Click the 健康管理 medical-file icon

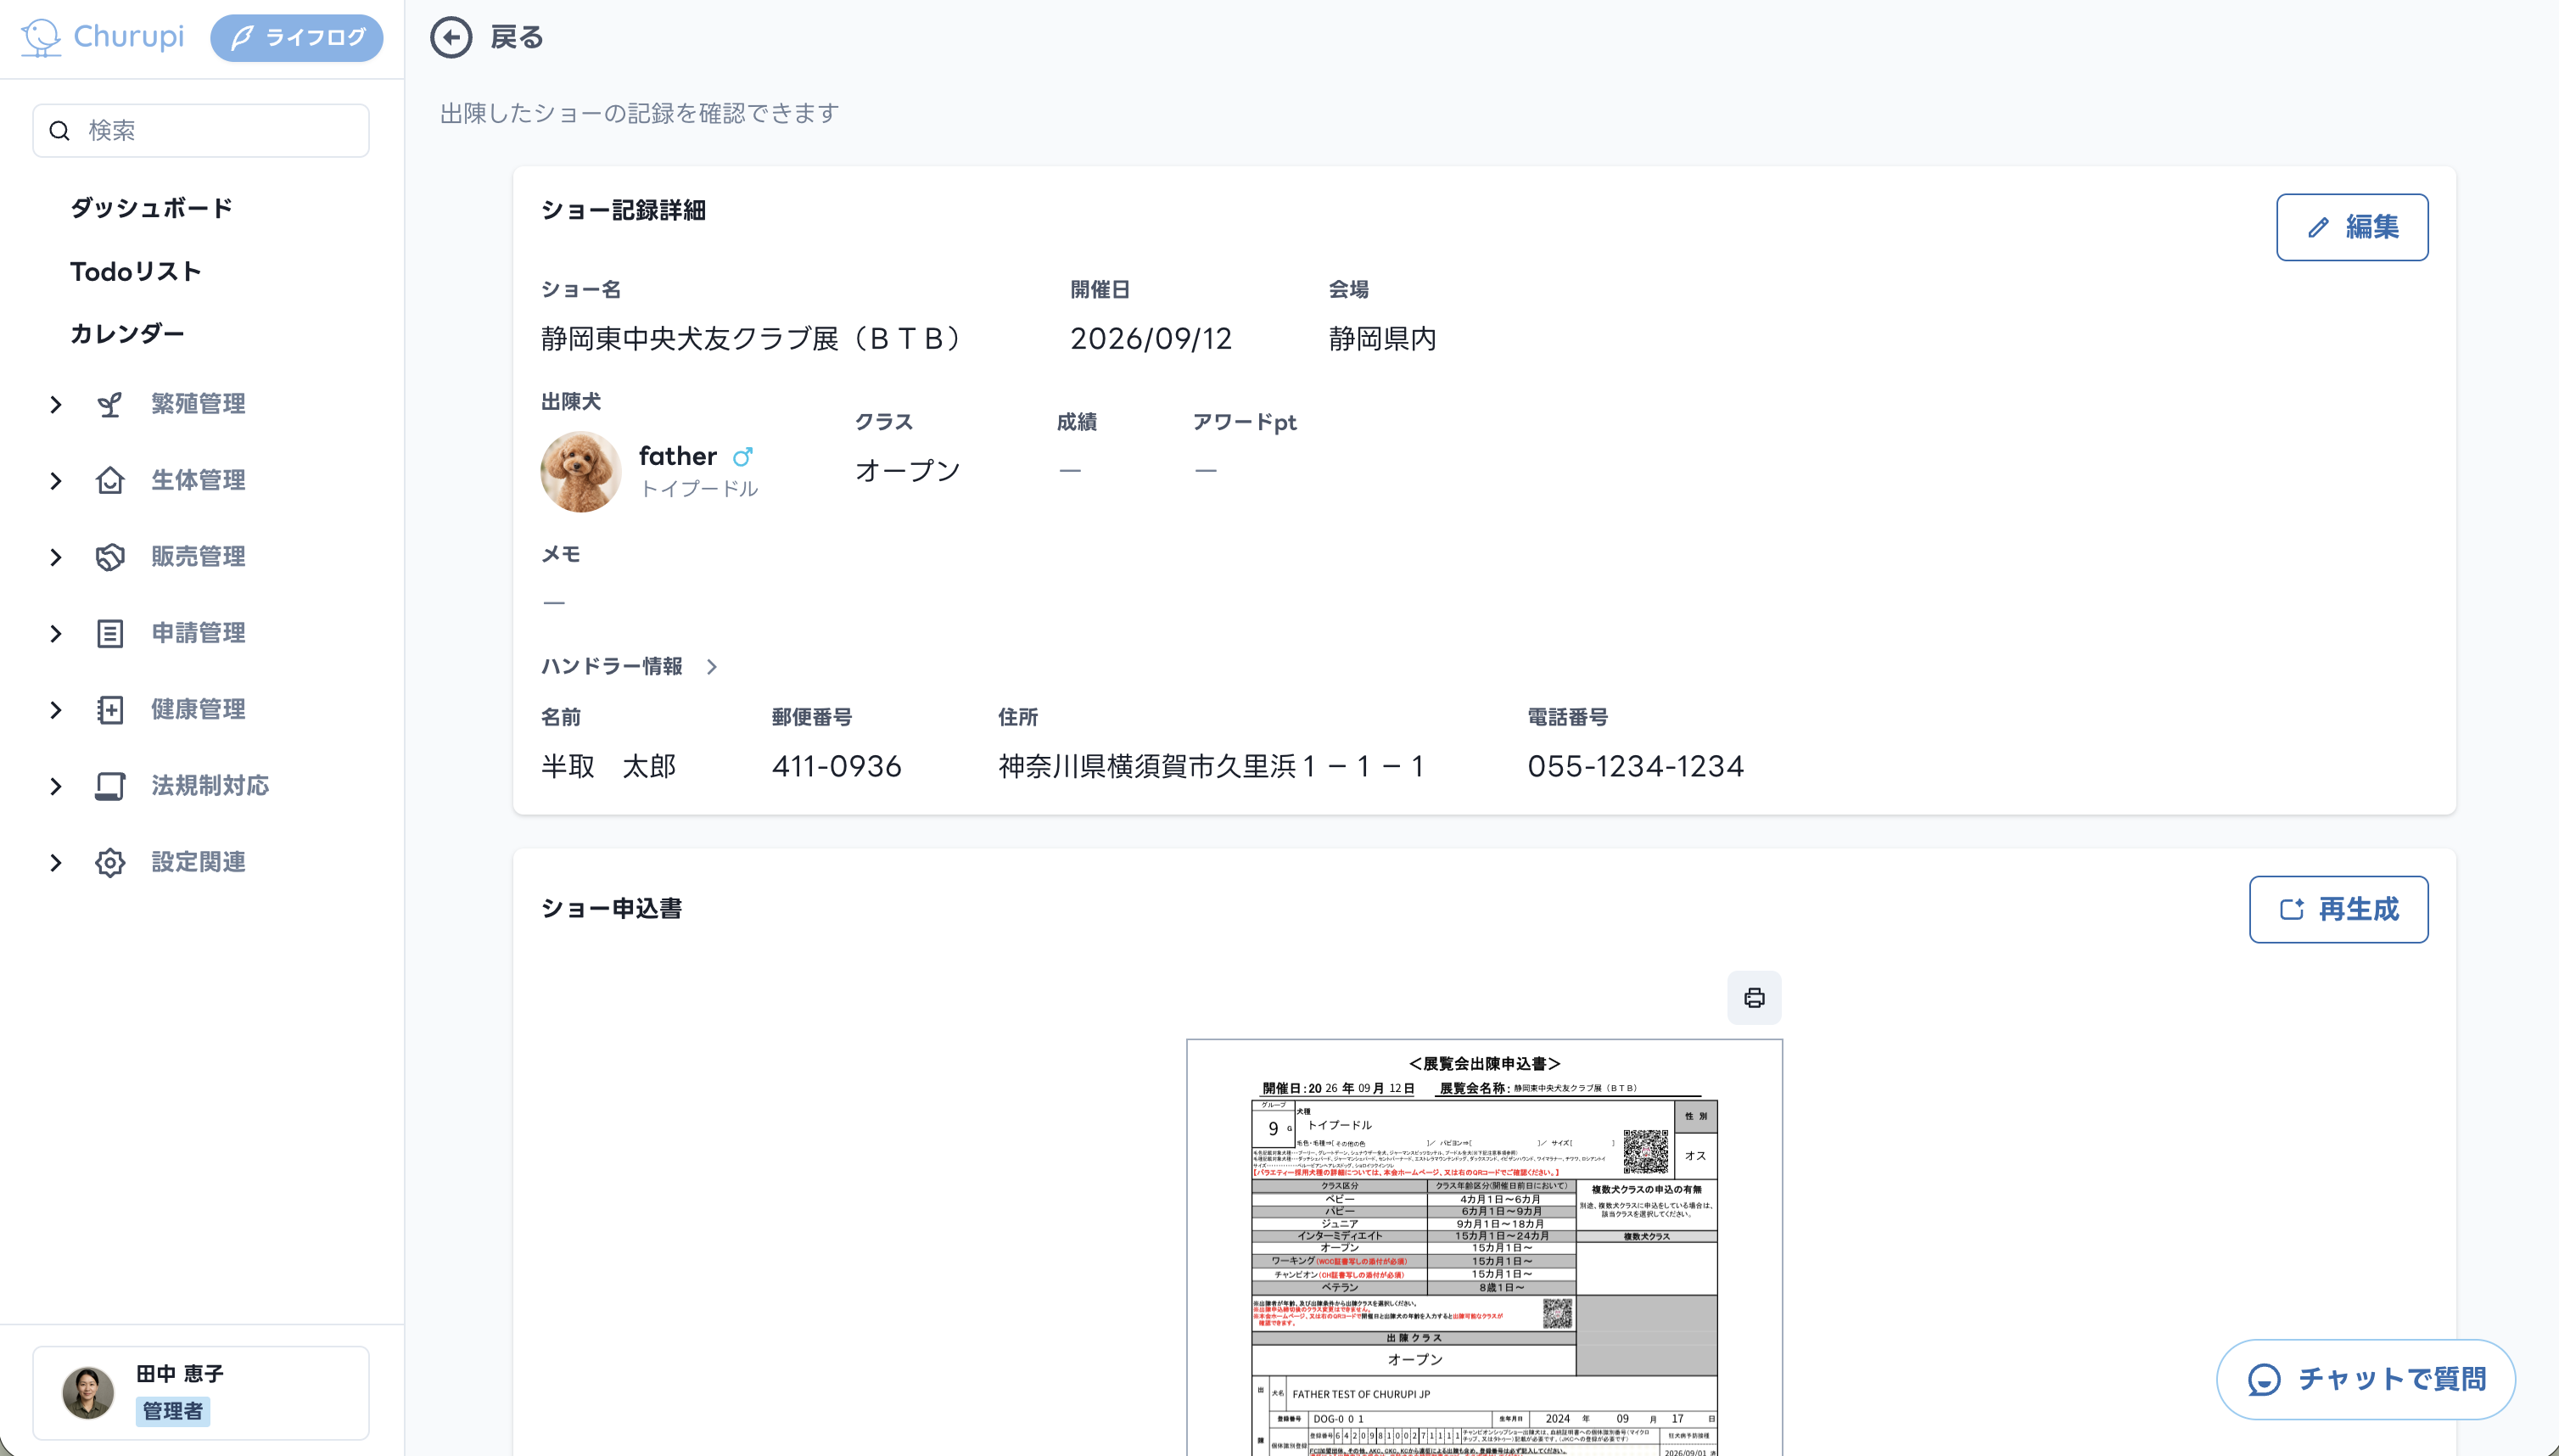(110, 710)
